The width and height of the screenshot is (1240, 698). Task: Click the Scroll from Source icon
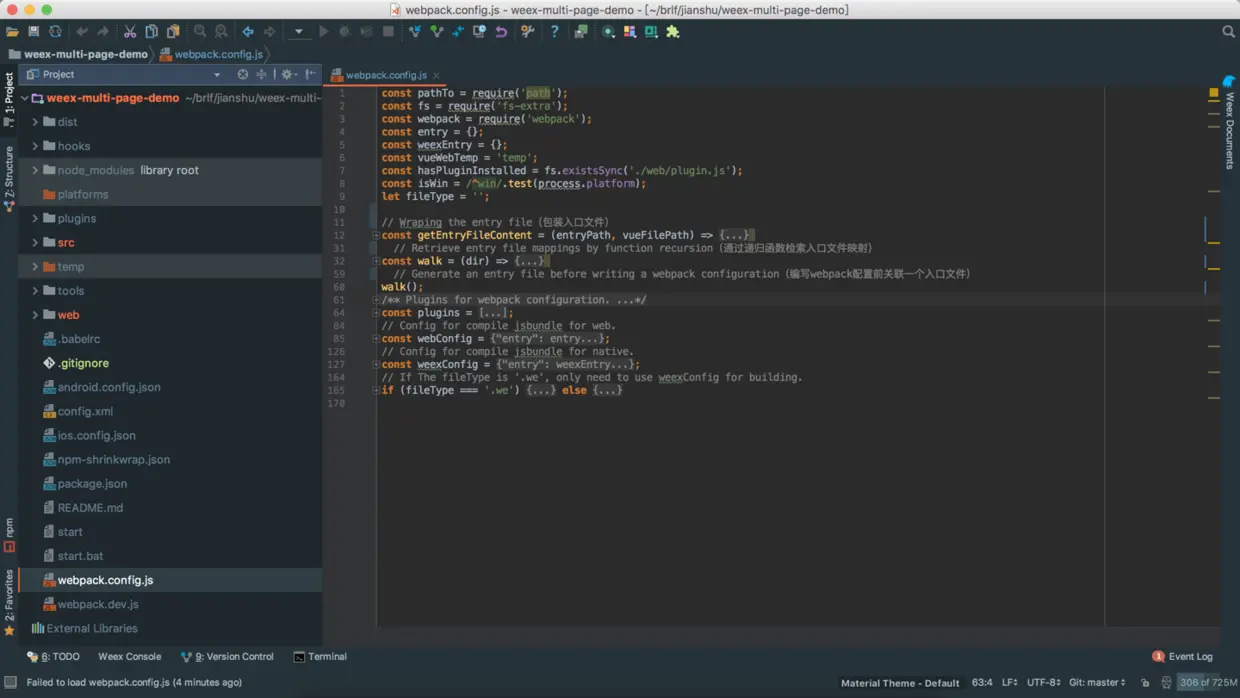point(243,75)
